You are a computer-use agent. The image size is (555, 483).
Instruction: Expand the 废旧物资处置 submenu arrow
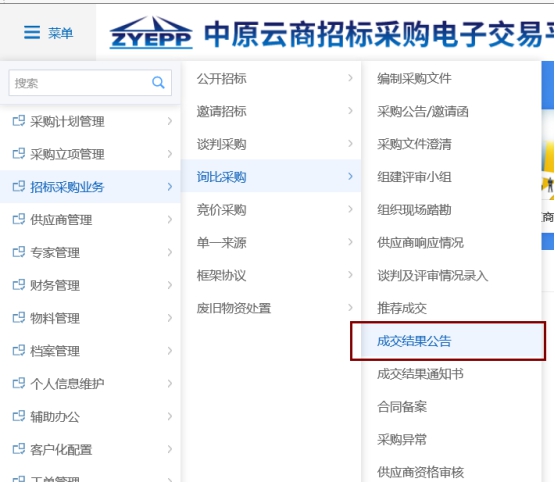[x=350, y=307]
